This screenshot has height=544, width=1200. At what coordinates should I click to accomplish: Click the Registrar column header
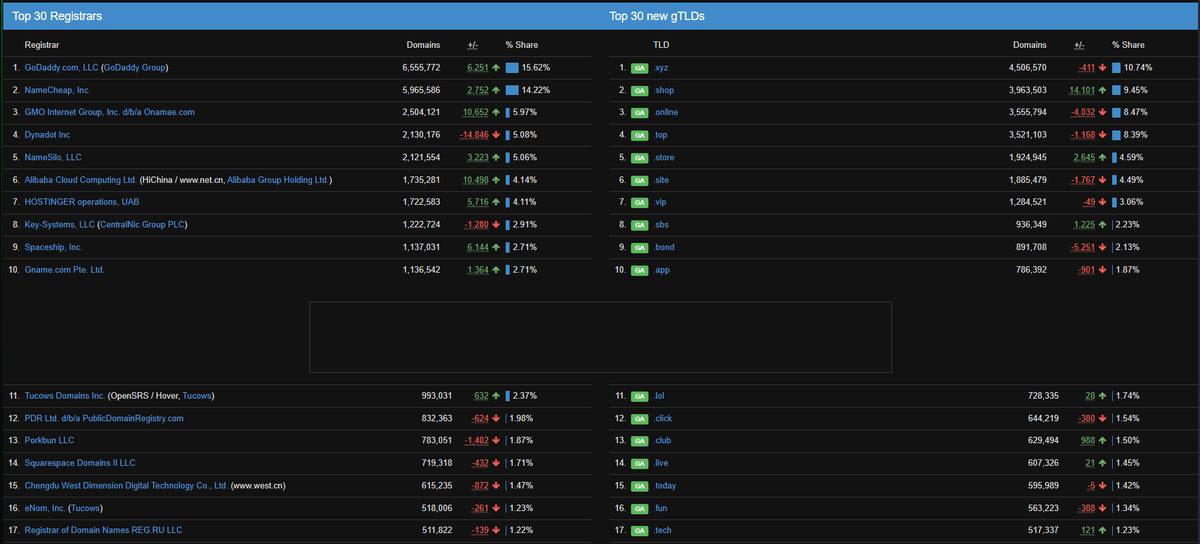pyautogui.click(x=42, y=45)
